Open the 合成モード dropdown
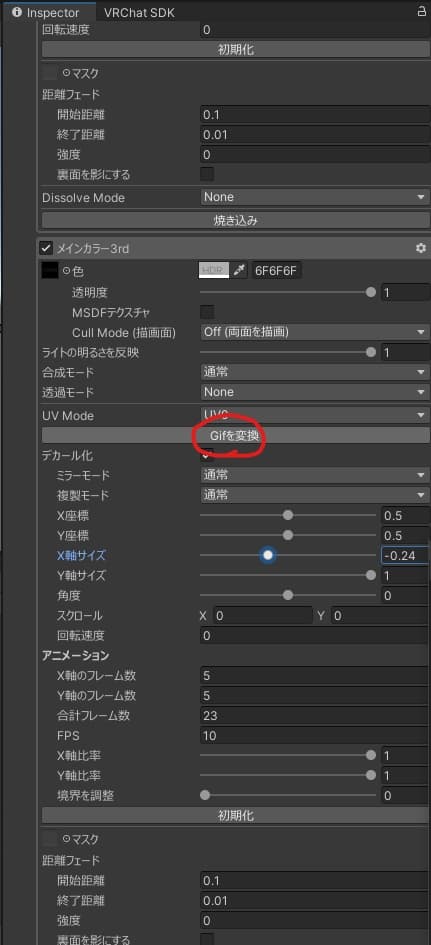The width and height of the screenshot is (431, 945). (314, 372)
